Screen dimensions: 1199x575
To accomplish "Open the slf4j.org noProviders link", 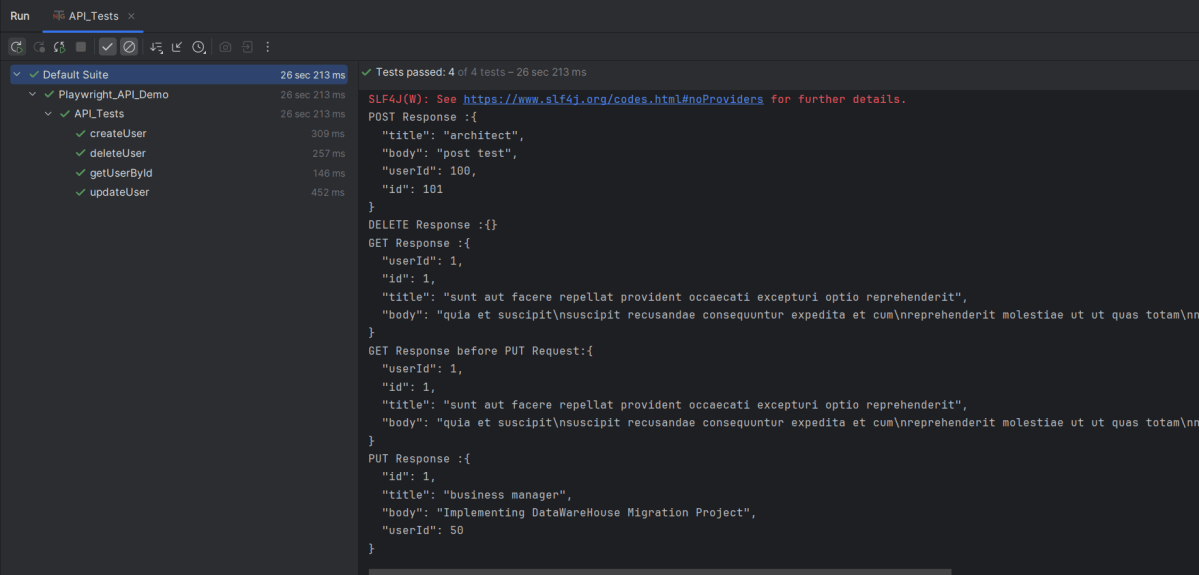I will tap(613, 100).
